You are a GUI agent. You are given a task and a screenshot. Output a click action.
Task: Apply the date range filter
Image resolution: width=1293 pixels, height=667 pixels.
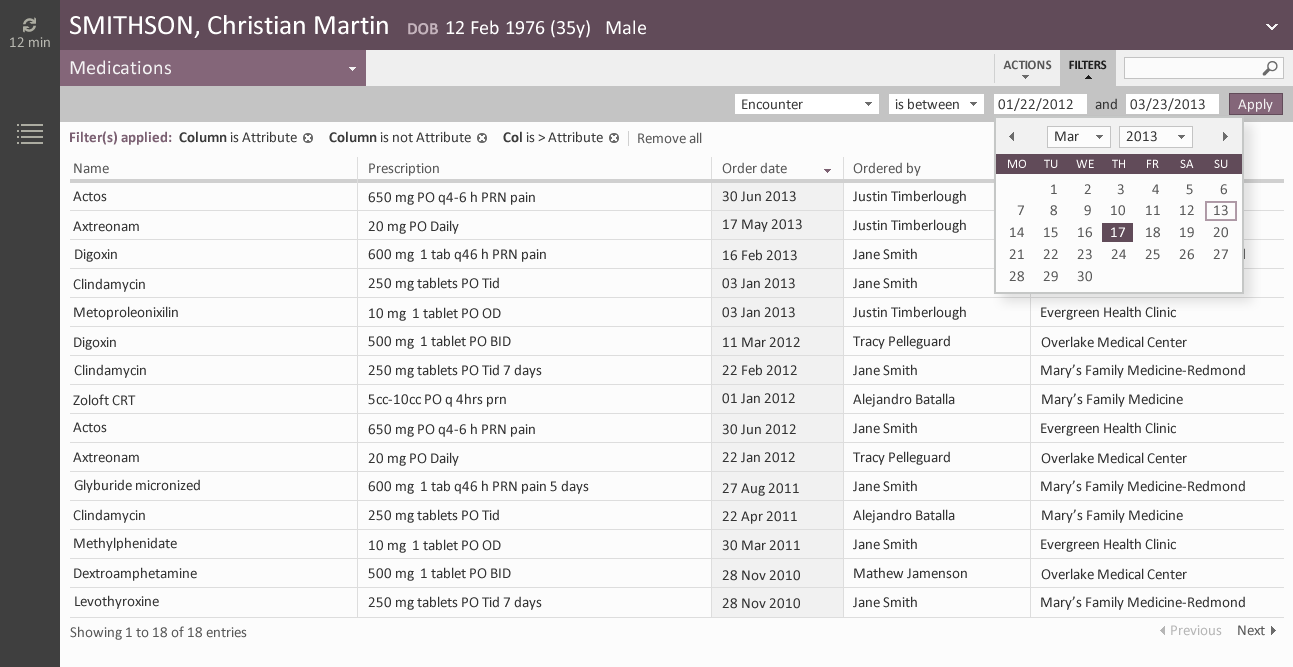[1255, 104]
